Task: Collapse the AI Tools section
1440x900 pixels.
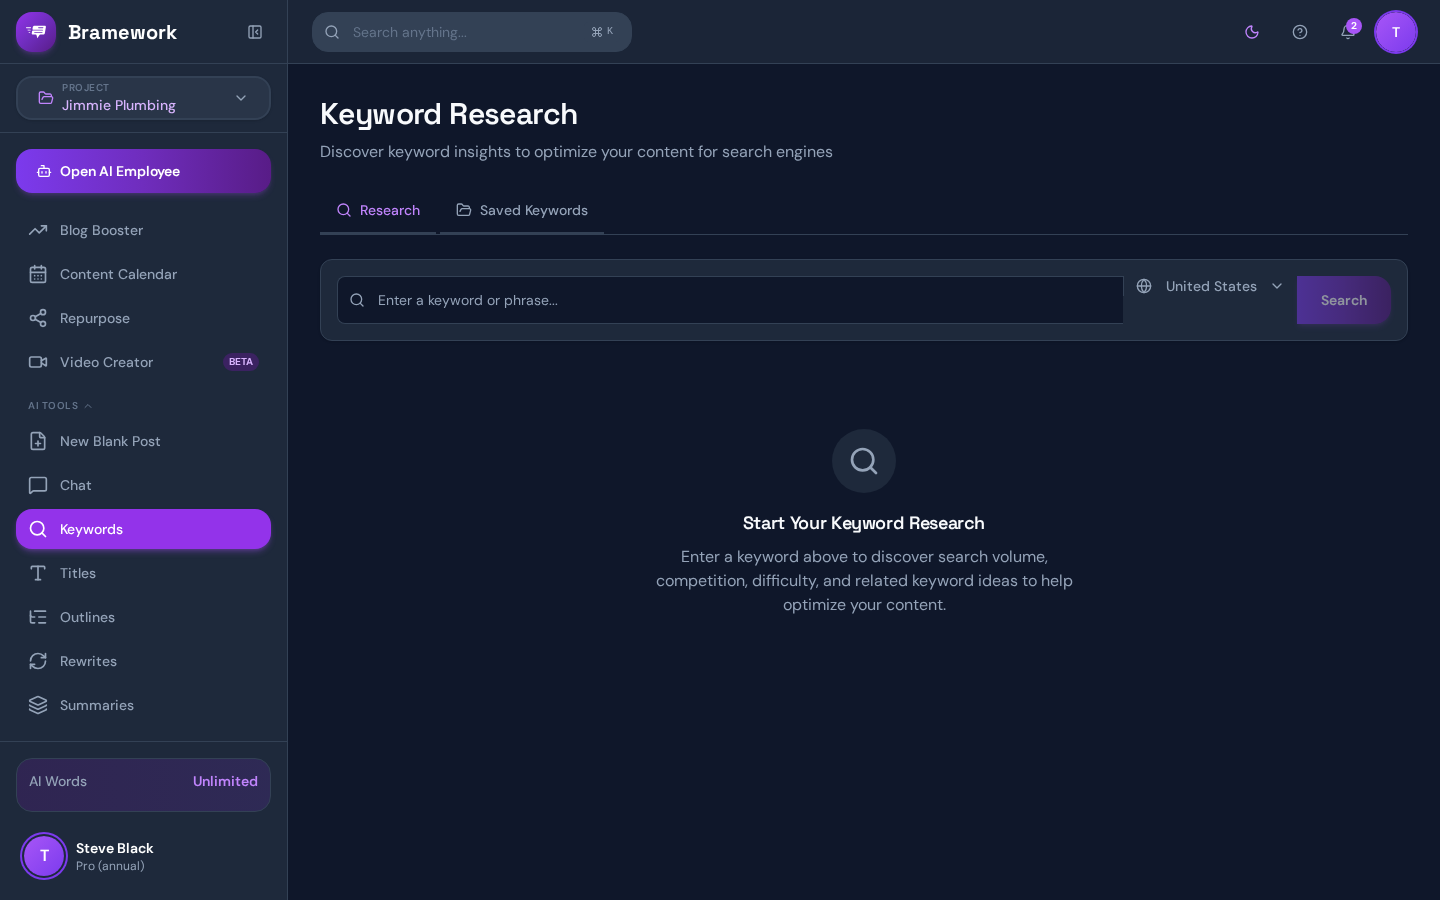Action: [x=60, y=406]
